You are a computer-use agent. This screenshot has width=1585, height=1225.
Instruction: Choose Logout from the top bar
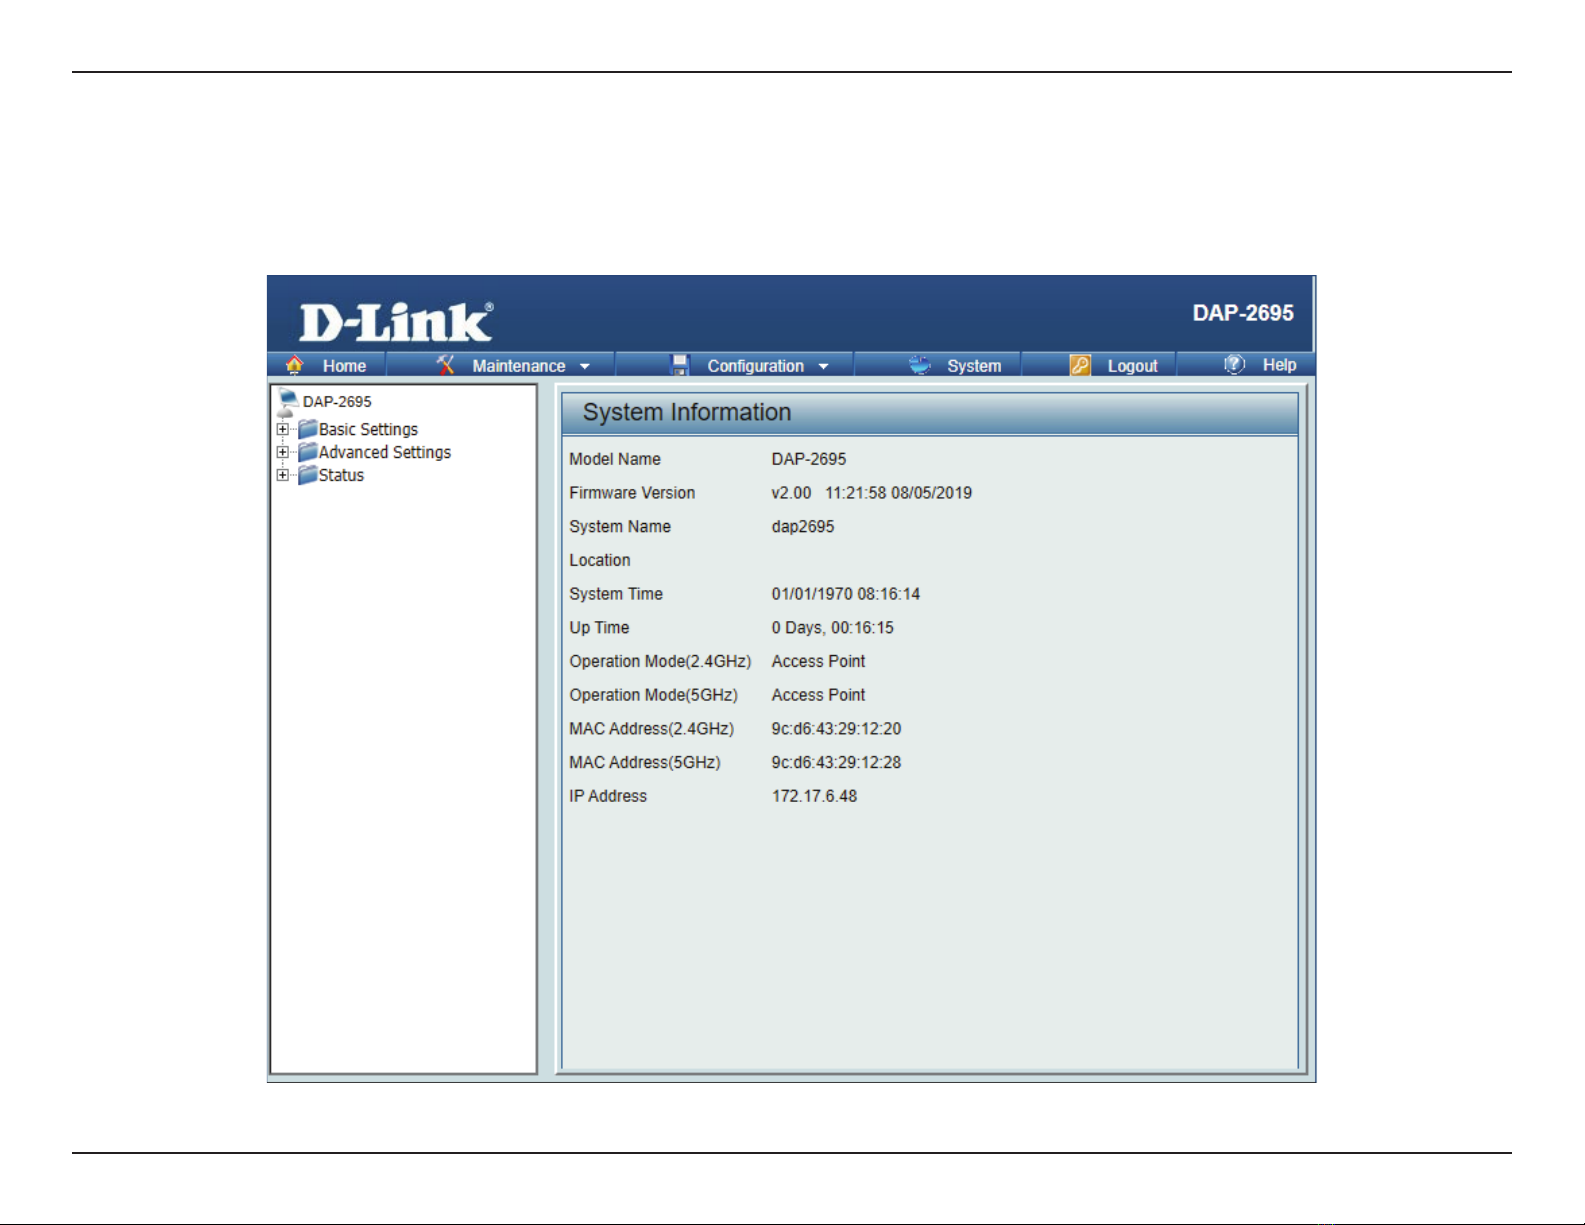[x=1132, y=366]
